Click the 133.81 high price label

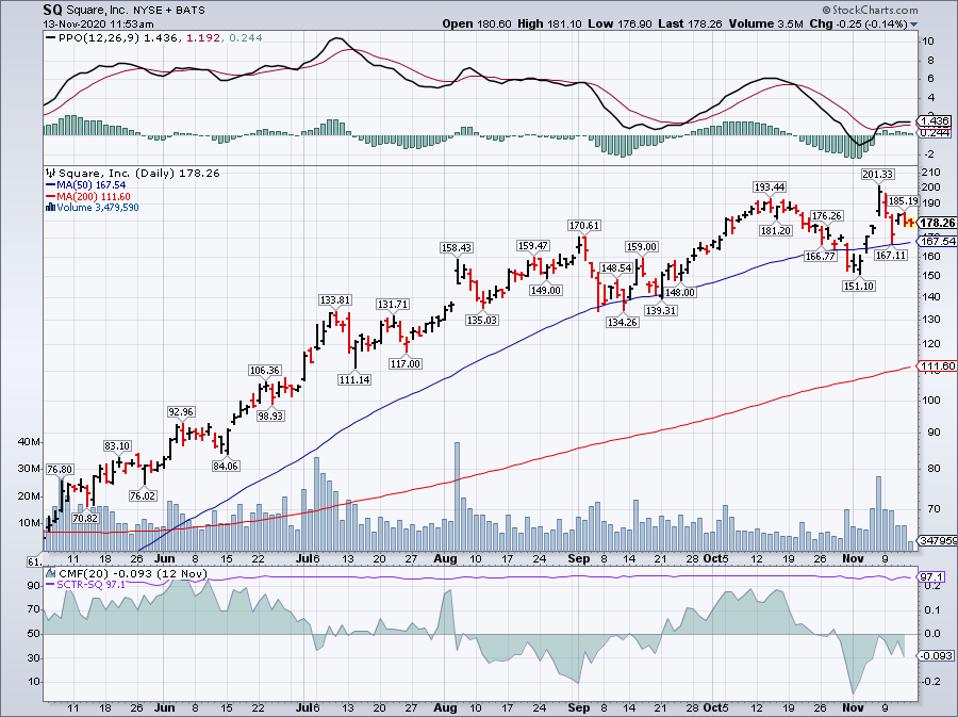tap(335, 300)
